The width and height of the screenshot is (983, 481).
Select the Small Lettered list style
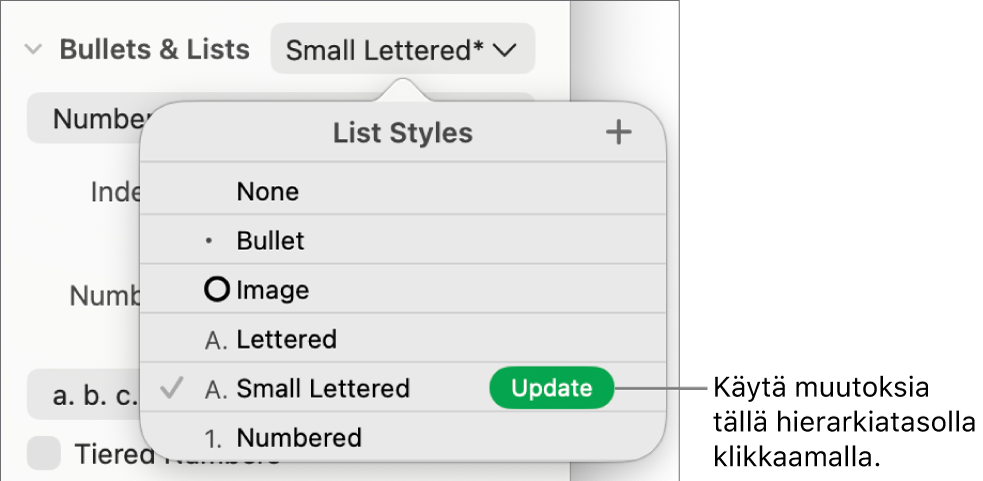tap(313, 388)
